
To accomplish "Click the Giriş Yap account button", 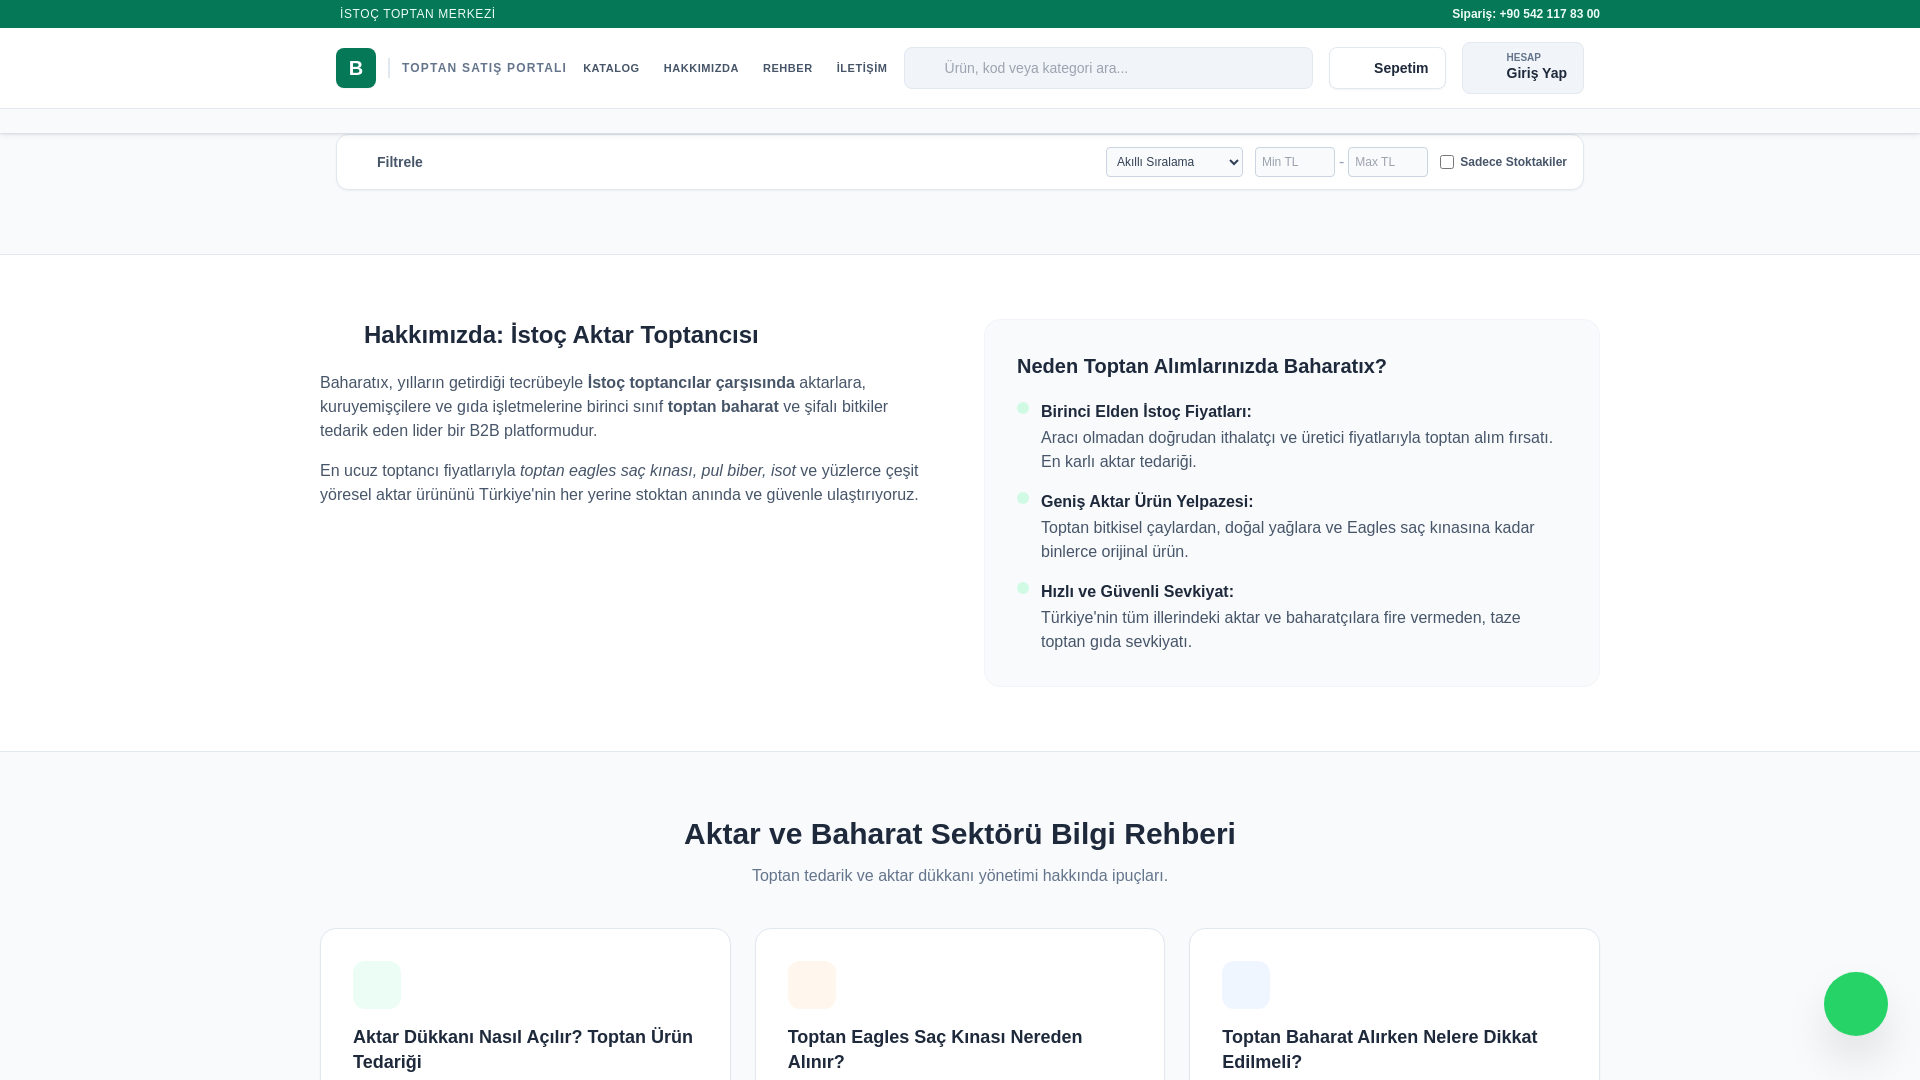I will point(1523,68).
